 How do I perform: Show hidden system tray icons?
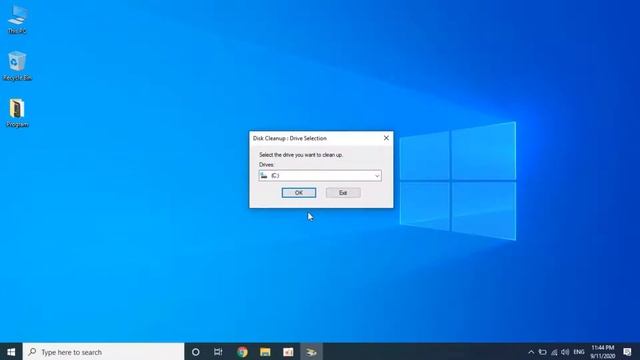click(531, 352)
